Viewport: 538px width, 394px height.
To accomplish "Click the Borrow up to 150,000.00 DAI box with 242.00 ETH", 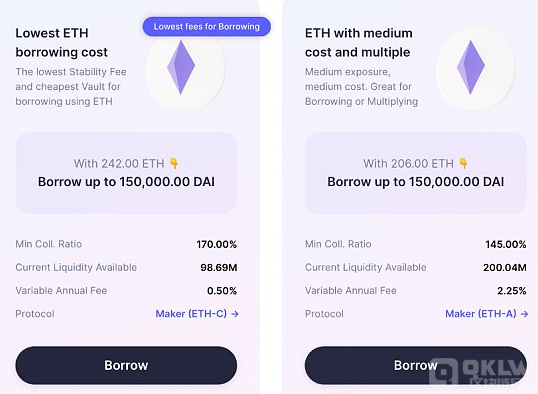I will 126,173.
